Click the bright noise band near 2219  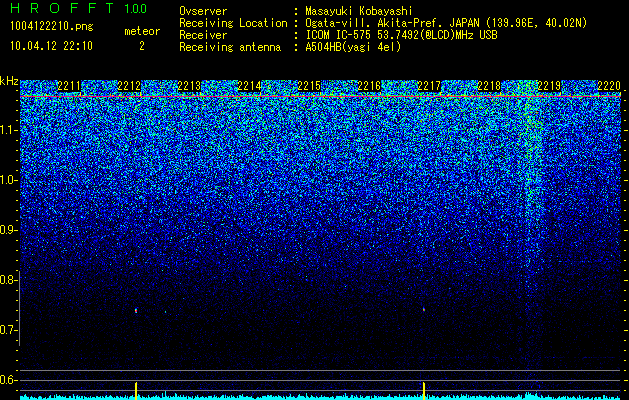pos(533,177)
